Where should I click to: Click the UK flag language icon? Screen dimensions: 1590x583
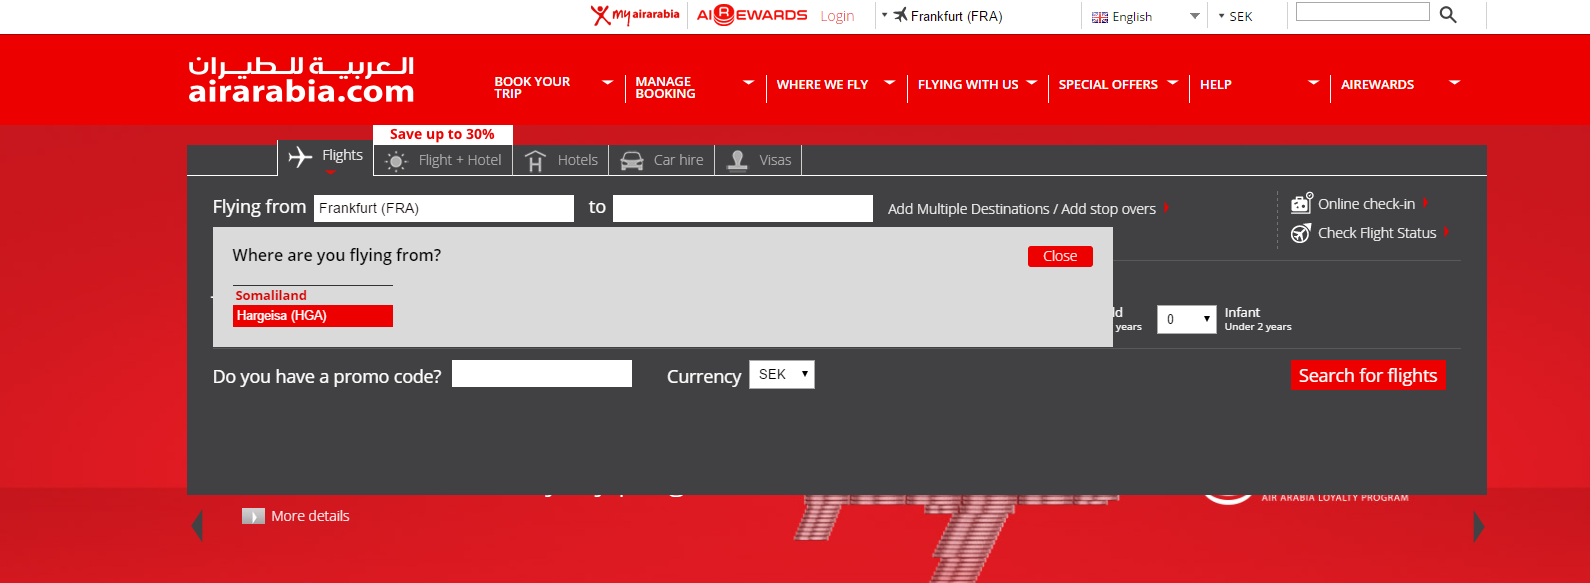1100,17
